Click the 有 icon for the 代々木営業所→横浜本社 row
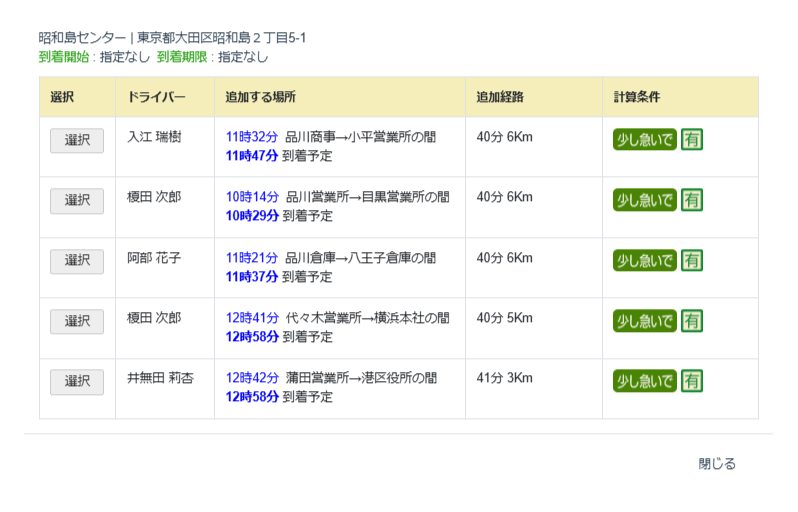798x512 pixels. 692,321
